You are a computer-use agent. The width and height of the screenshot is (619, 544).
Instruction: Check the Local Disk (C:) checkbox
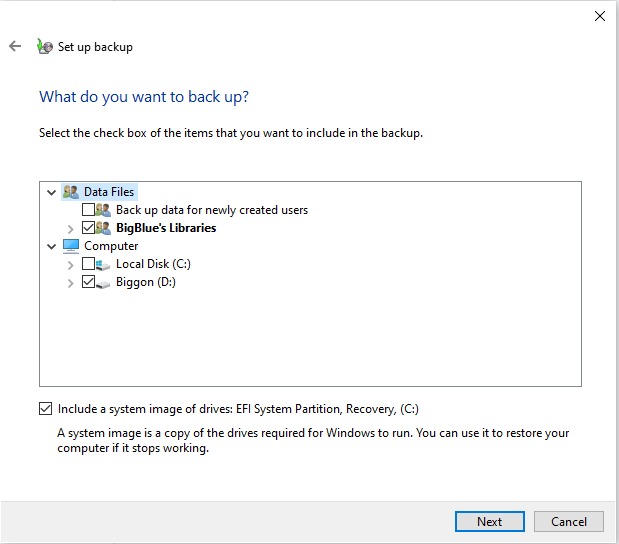[88, 264]
